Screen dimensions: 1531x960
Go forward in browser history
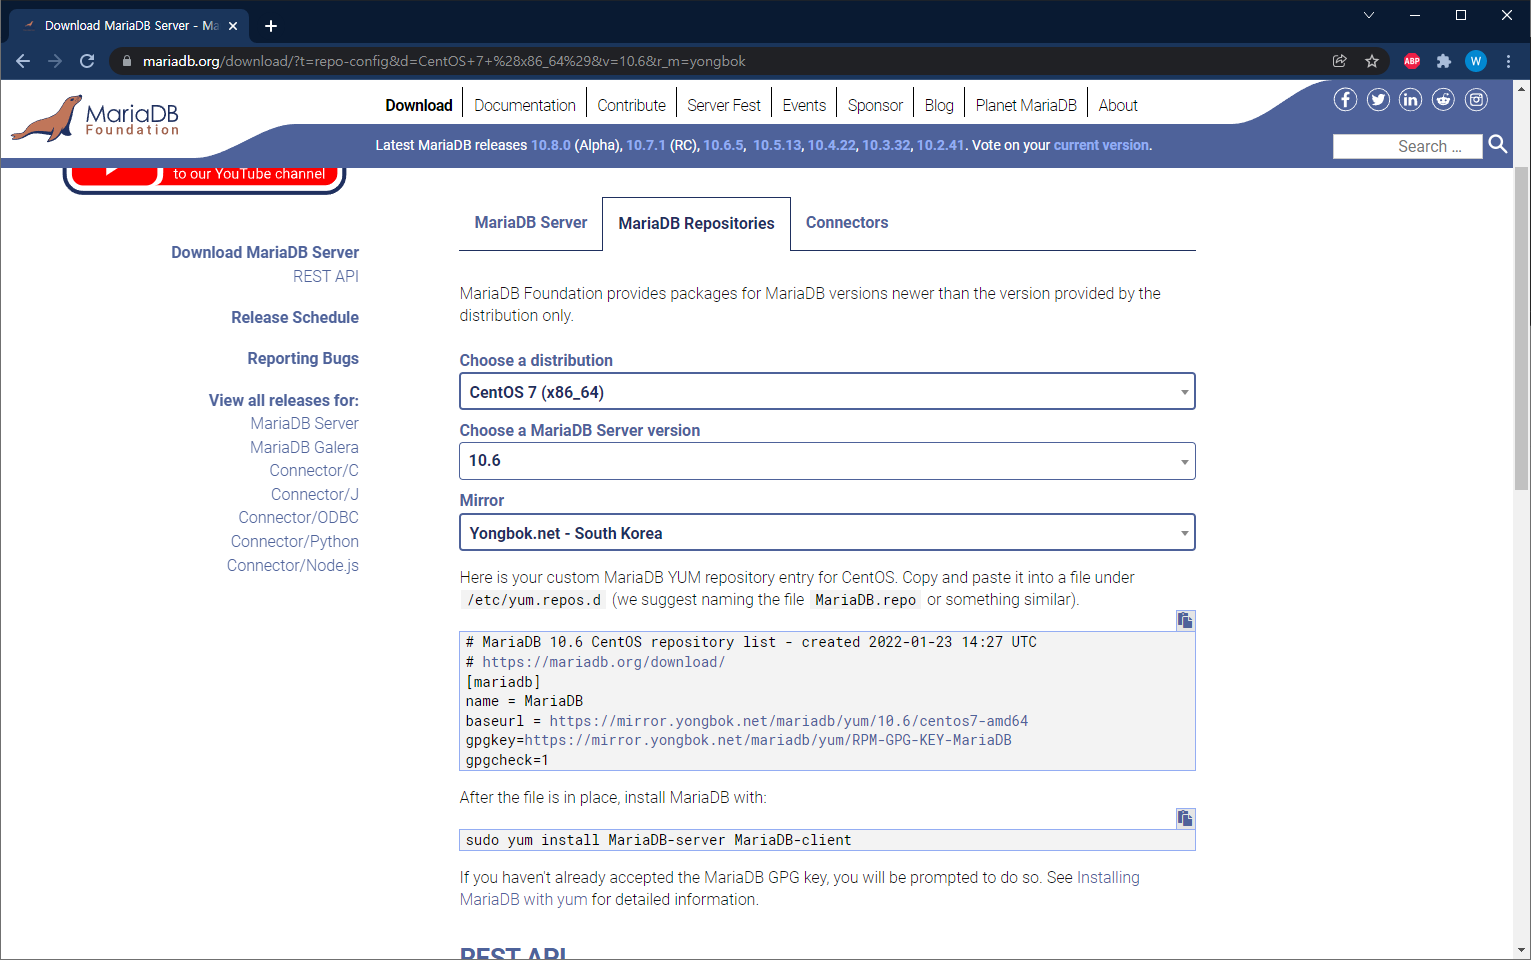55,61
